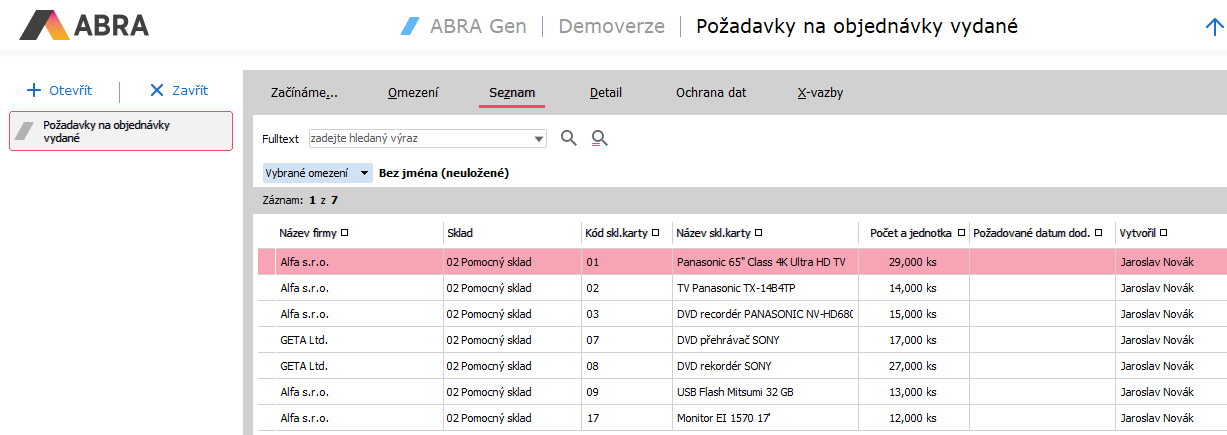1227x435 pixels.
Task: Select the Seznam tab
Action: point(512,92)
